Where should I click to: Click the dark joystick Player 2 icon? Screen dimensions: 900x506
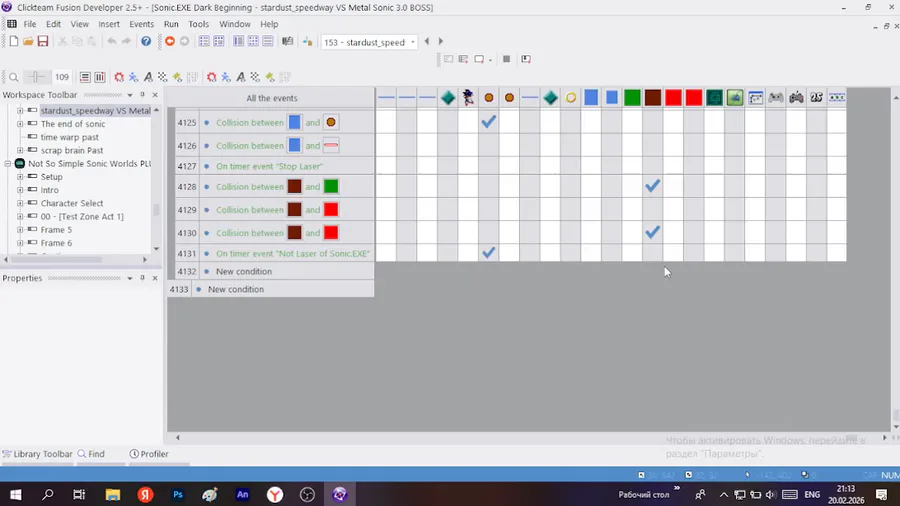coord(796,98)
